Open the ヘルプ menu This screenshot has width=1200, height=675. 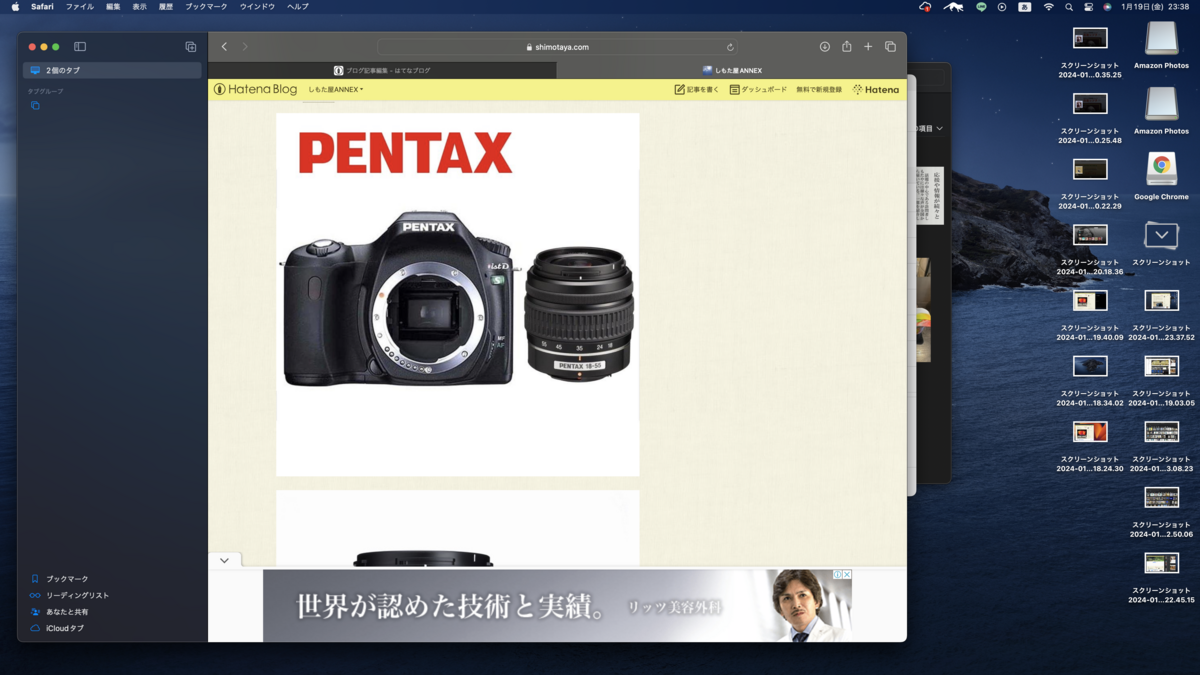[297, 7]
